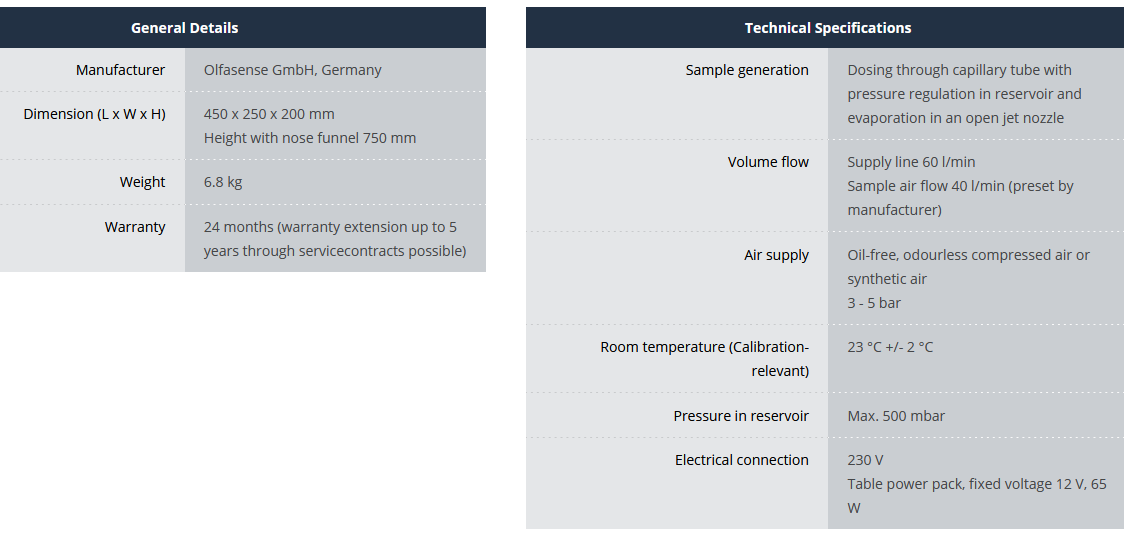Click the Electrical connection label

pyautogui.click(x=741, y=460)
